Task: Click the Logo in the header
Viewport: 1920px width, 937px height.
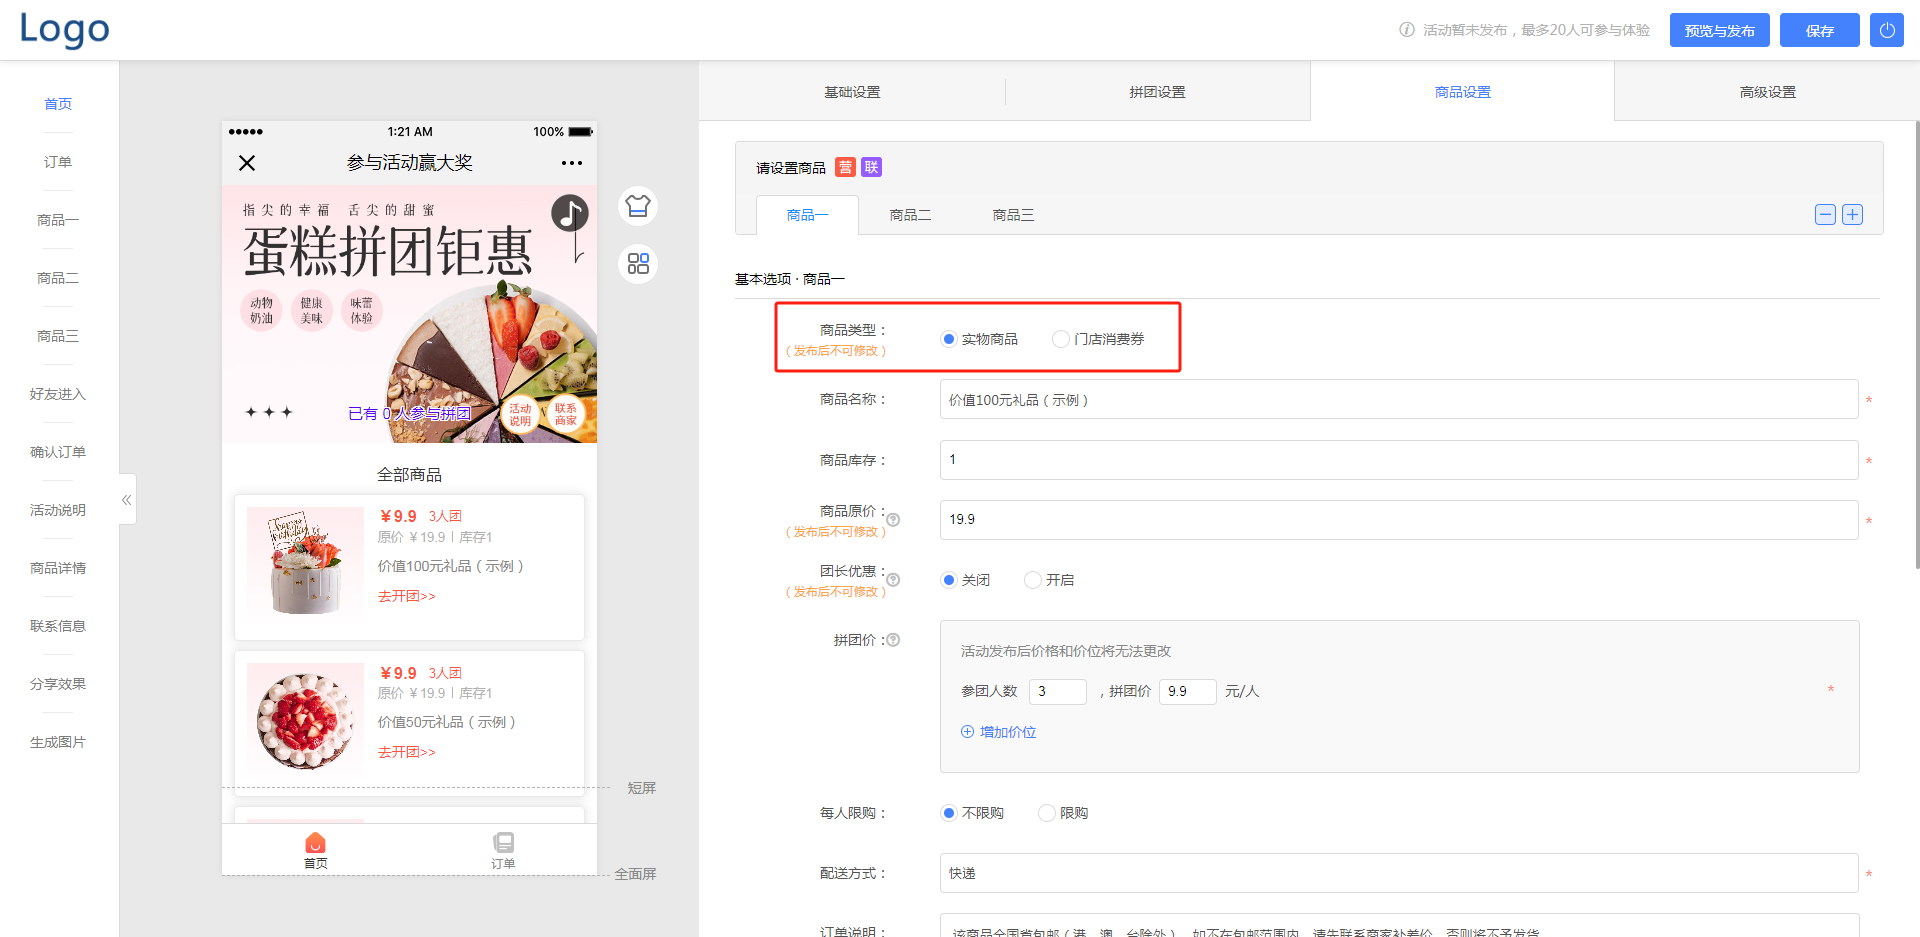Action: (x=65, y=29)
